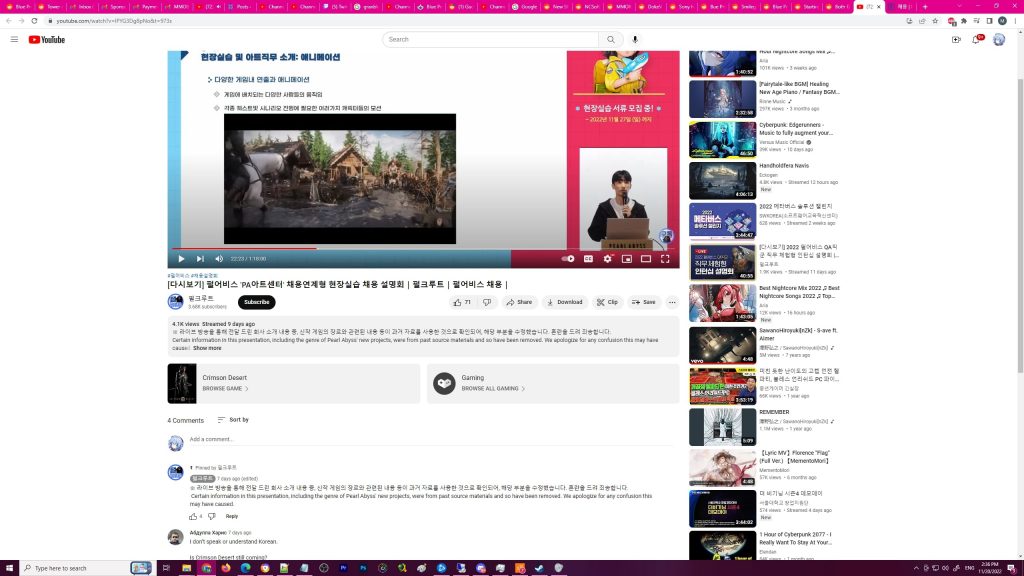Click the YouTube search input box

click(490, 40)
